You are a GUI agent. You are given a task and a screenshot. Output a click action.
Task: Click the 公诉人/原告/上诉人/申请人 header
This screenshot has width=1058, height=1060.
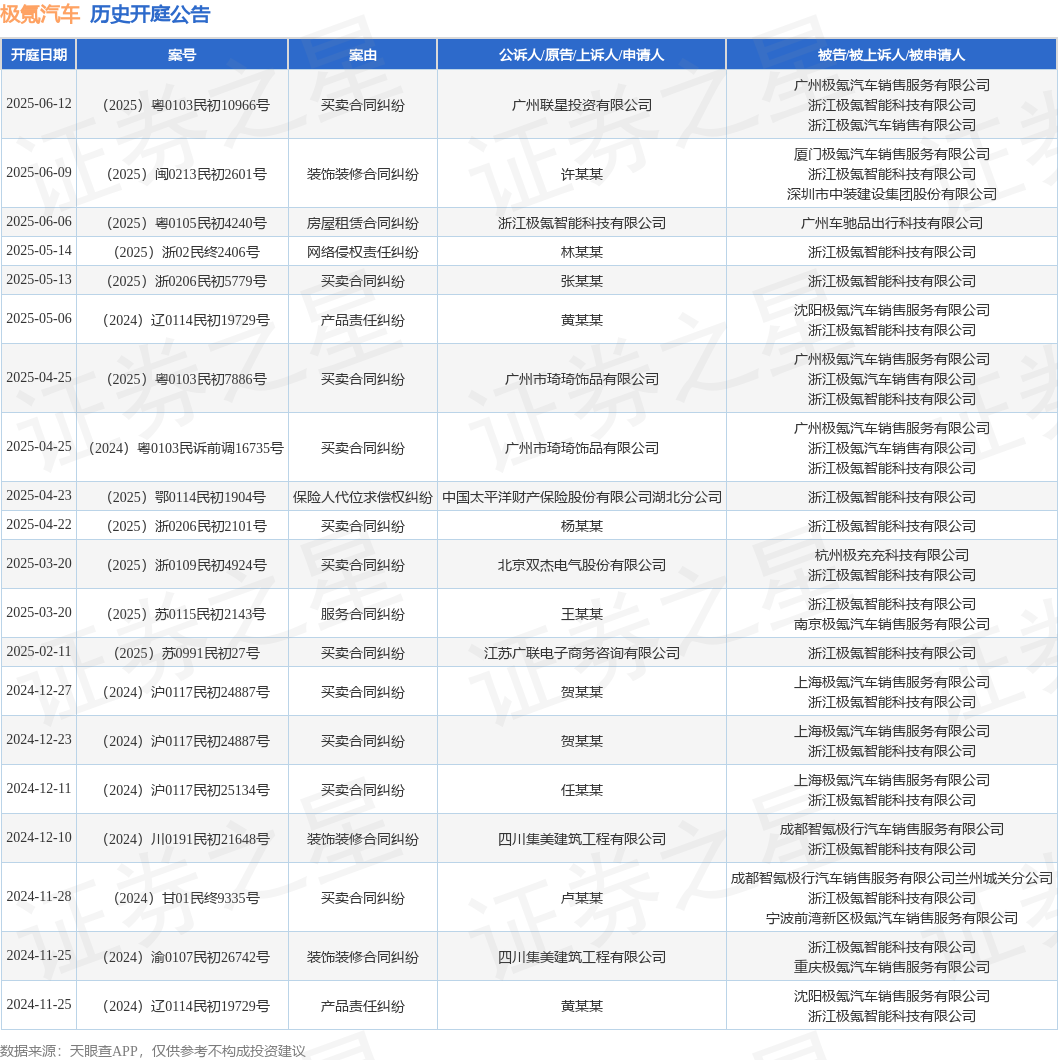pos(581,55)
